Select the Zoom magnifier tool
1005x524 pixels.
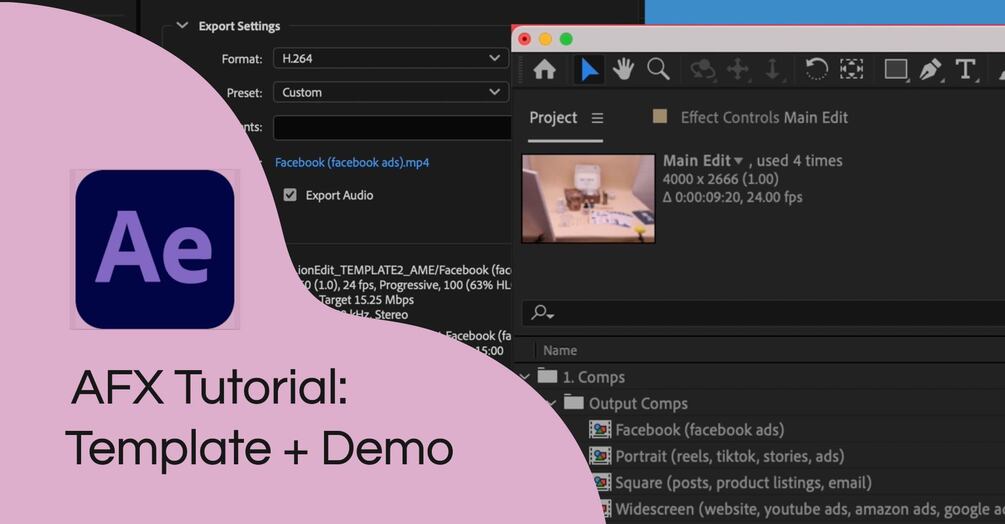coord(658,69)
